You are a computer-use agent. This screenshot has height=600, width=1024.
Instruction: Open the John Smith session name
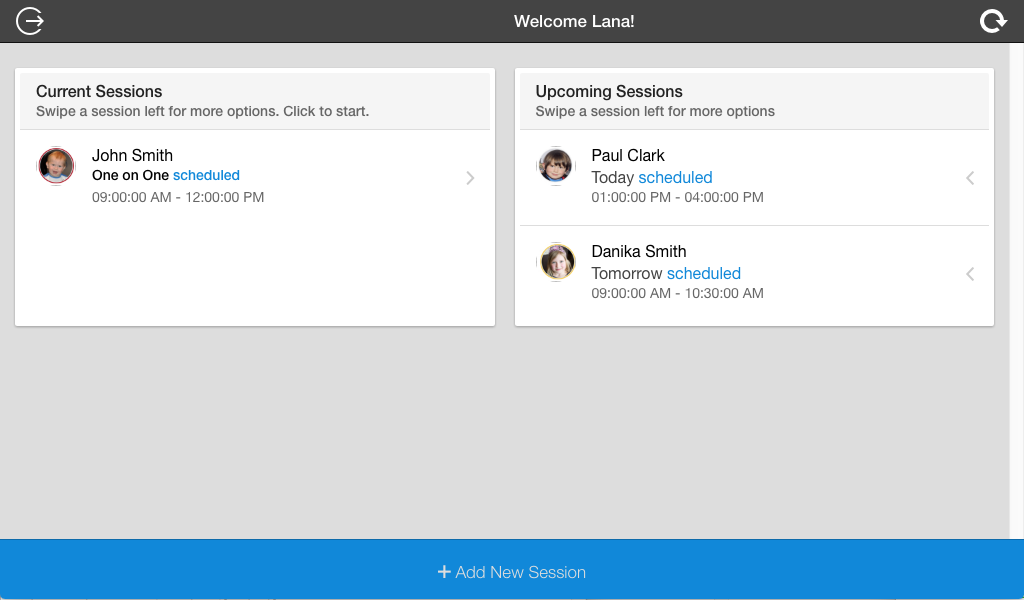[132, 155]
